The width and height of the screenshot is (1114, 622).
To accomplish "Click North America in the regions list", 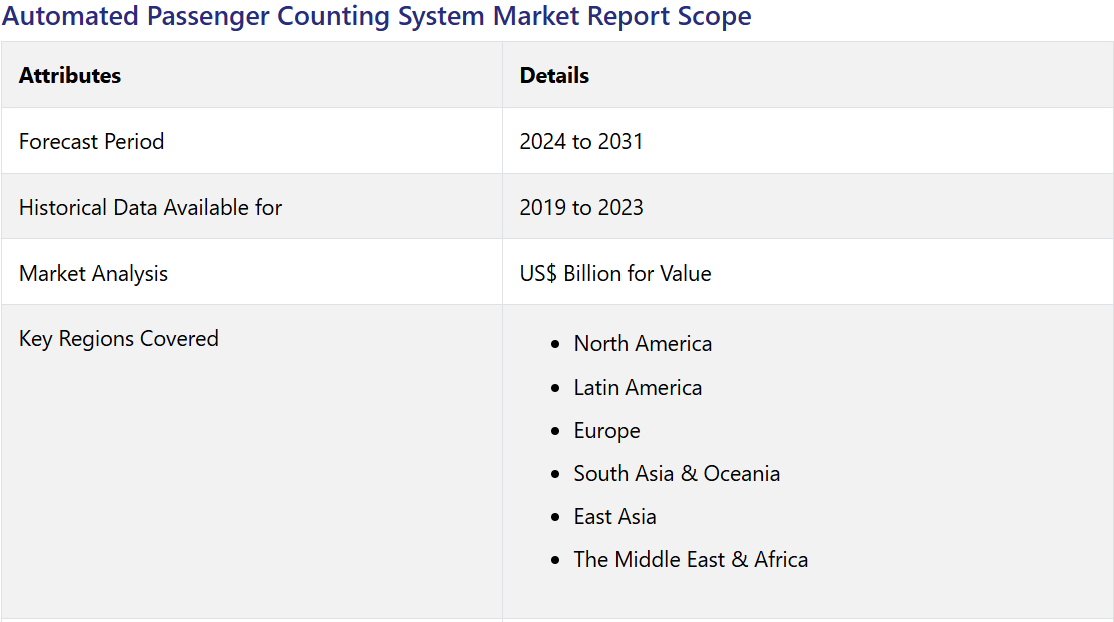I will pos(642,344).
